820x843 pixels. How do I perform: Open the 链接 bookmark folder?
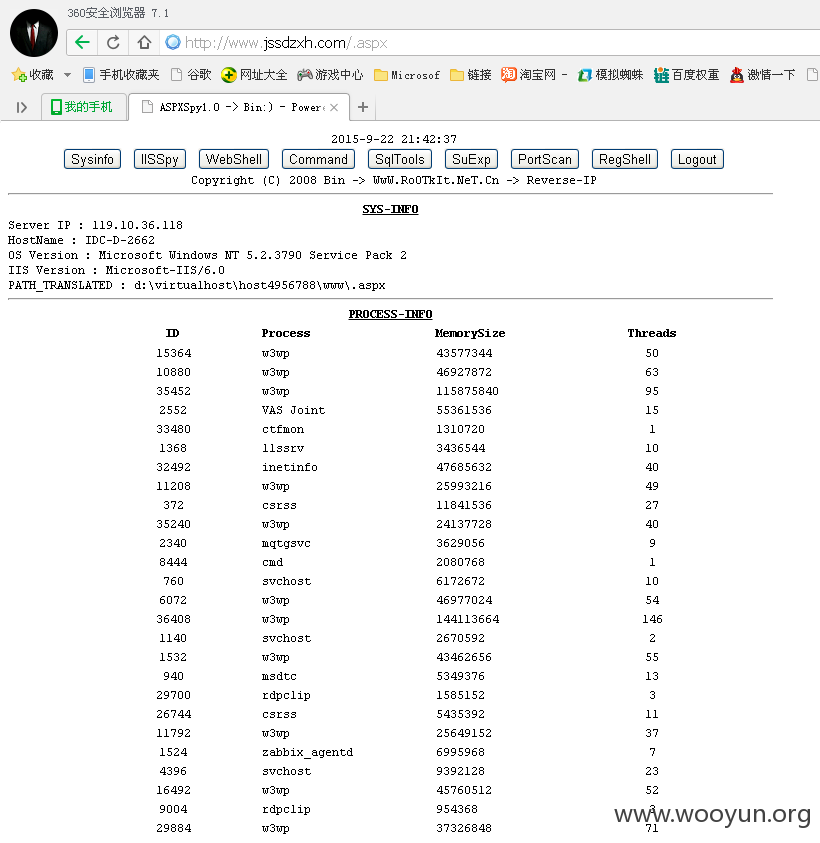pyautogui.click(x=471, y=75)
